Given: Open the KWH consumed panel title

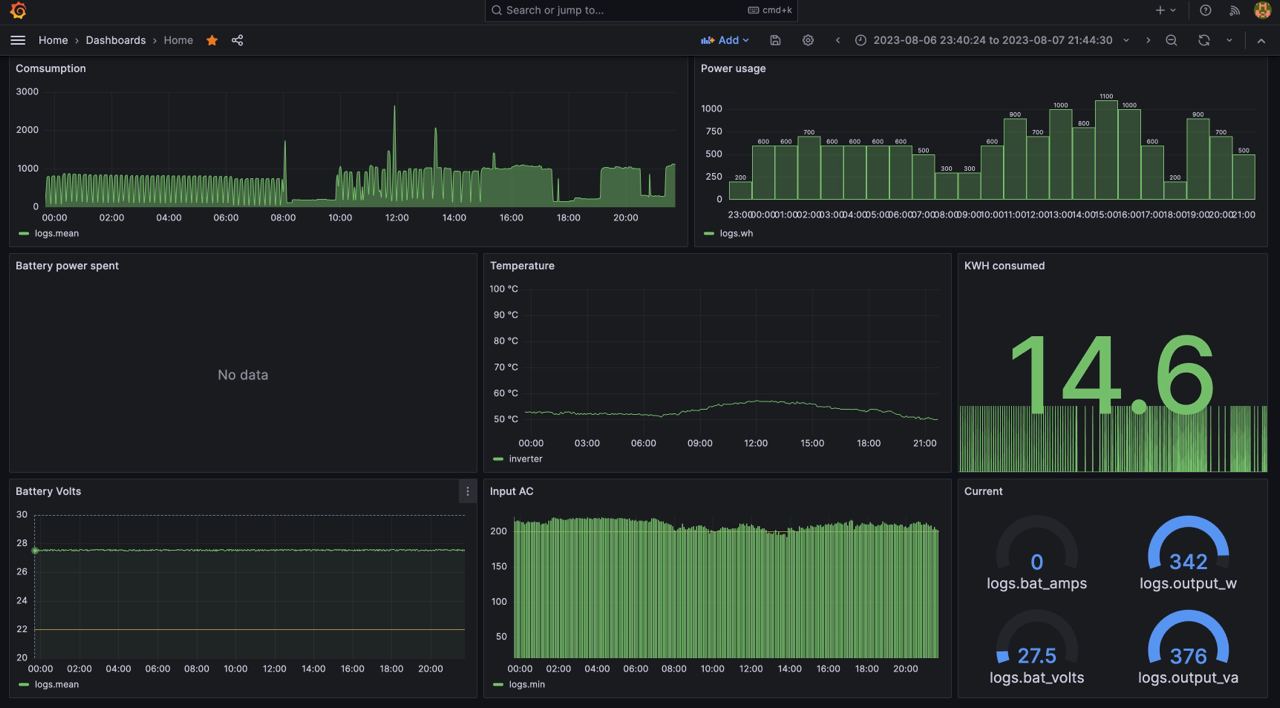Looking at the screenshot, I should [x=1004, y=266].
